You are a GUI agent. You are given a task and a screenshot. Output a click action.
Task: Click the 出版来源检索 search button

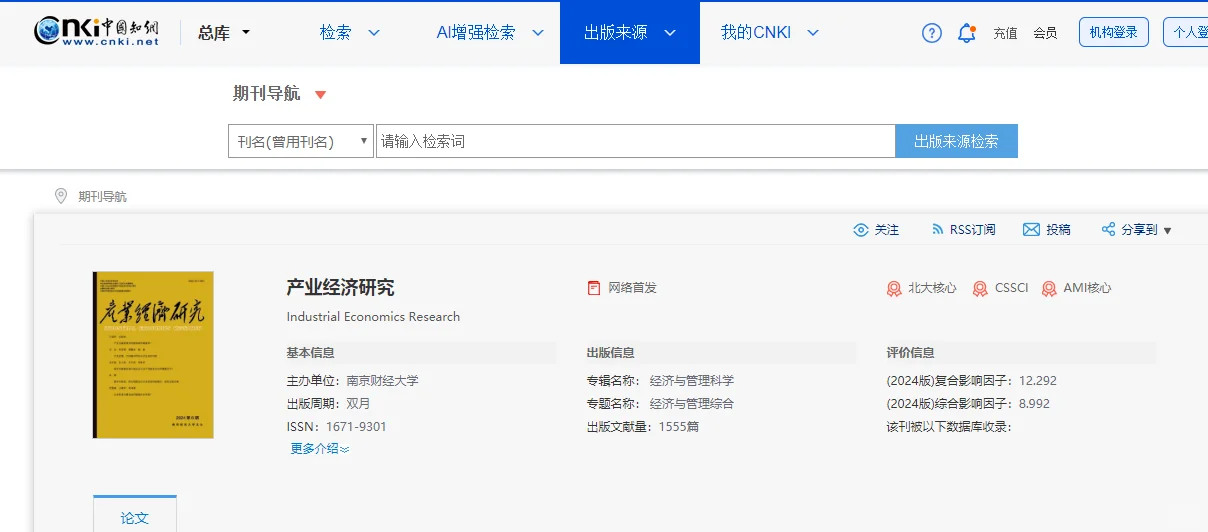(x=956, y=142)
